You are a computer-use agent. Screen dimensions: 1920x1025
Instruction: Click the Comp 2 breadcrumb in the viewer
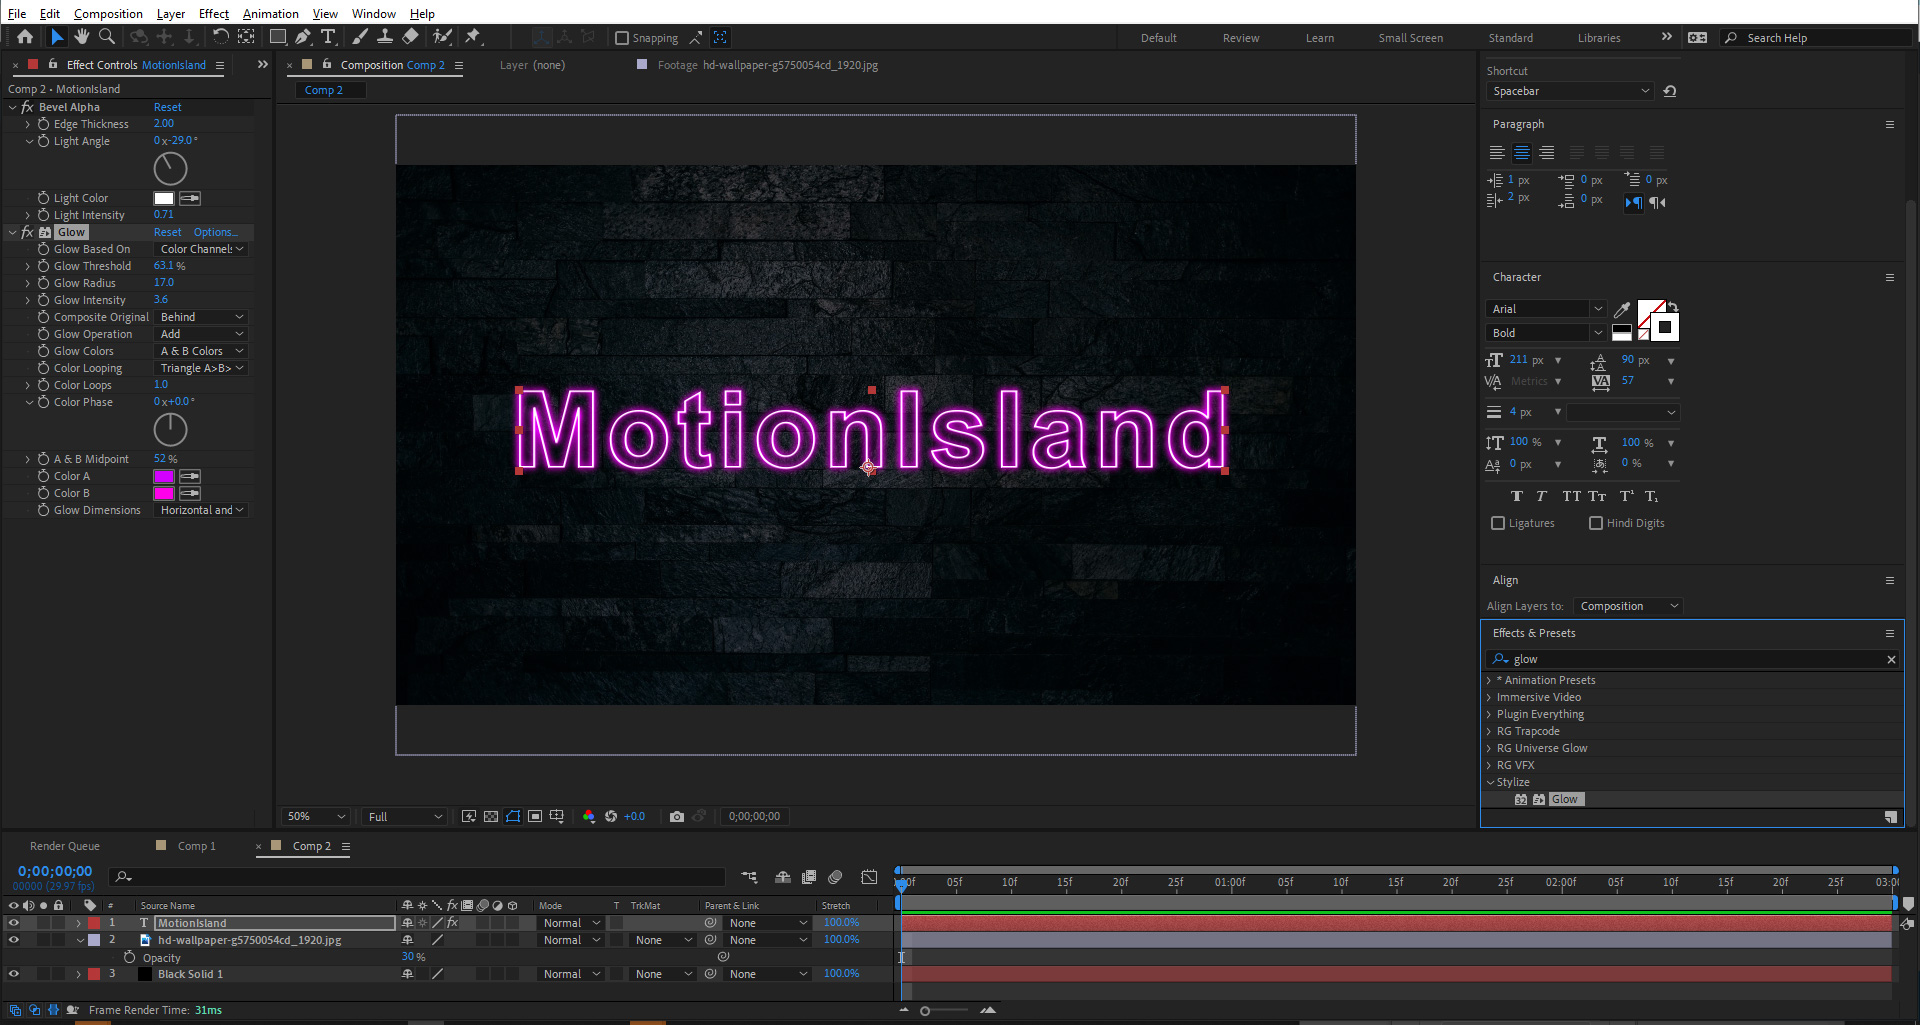point(324,90)
